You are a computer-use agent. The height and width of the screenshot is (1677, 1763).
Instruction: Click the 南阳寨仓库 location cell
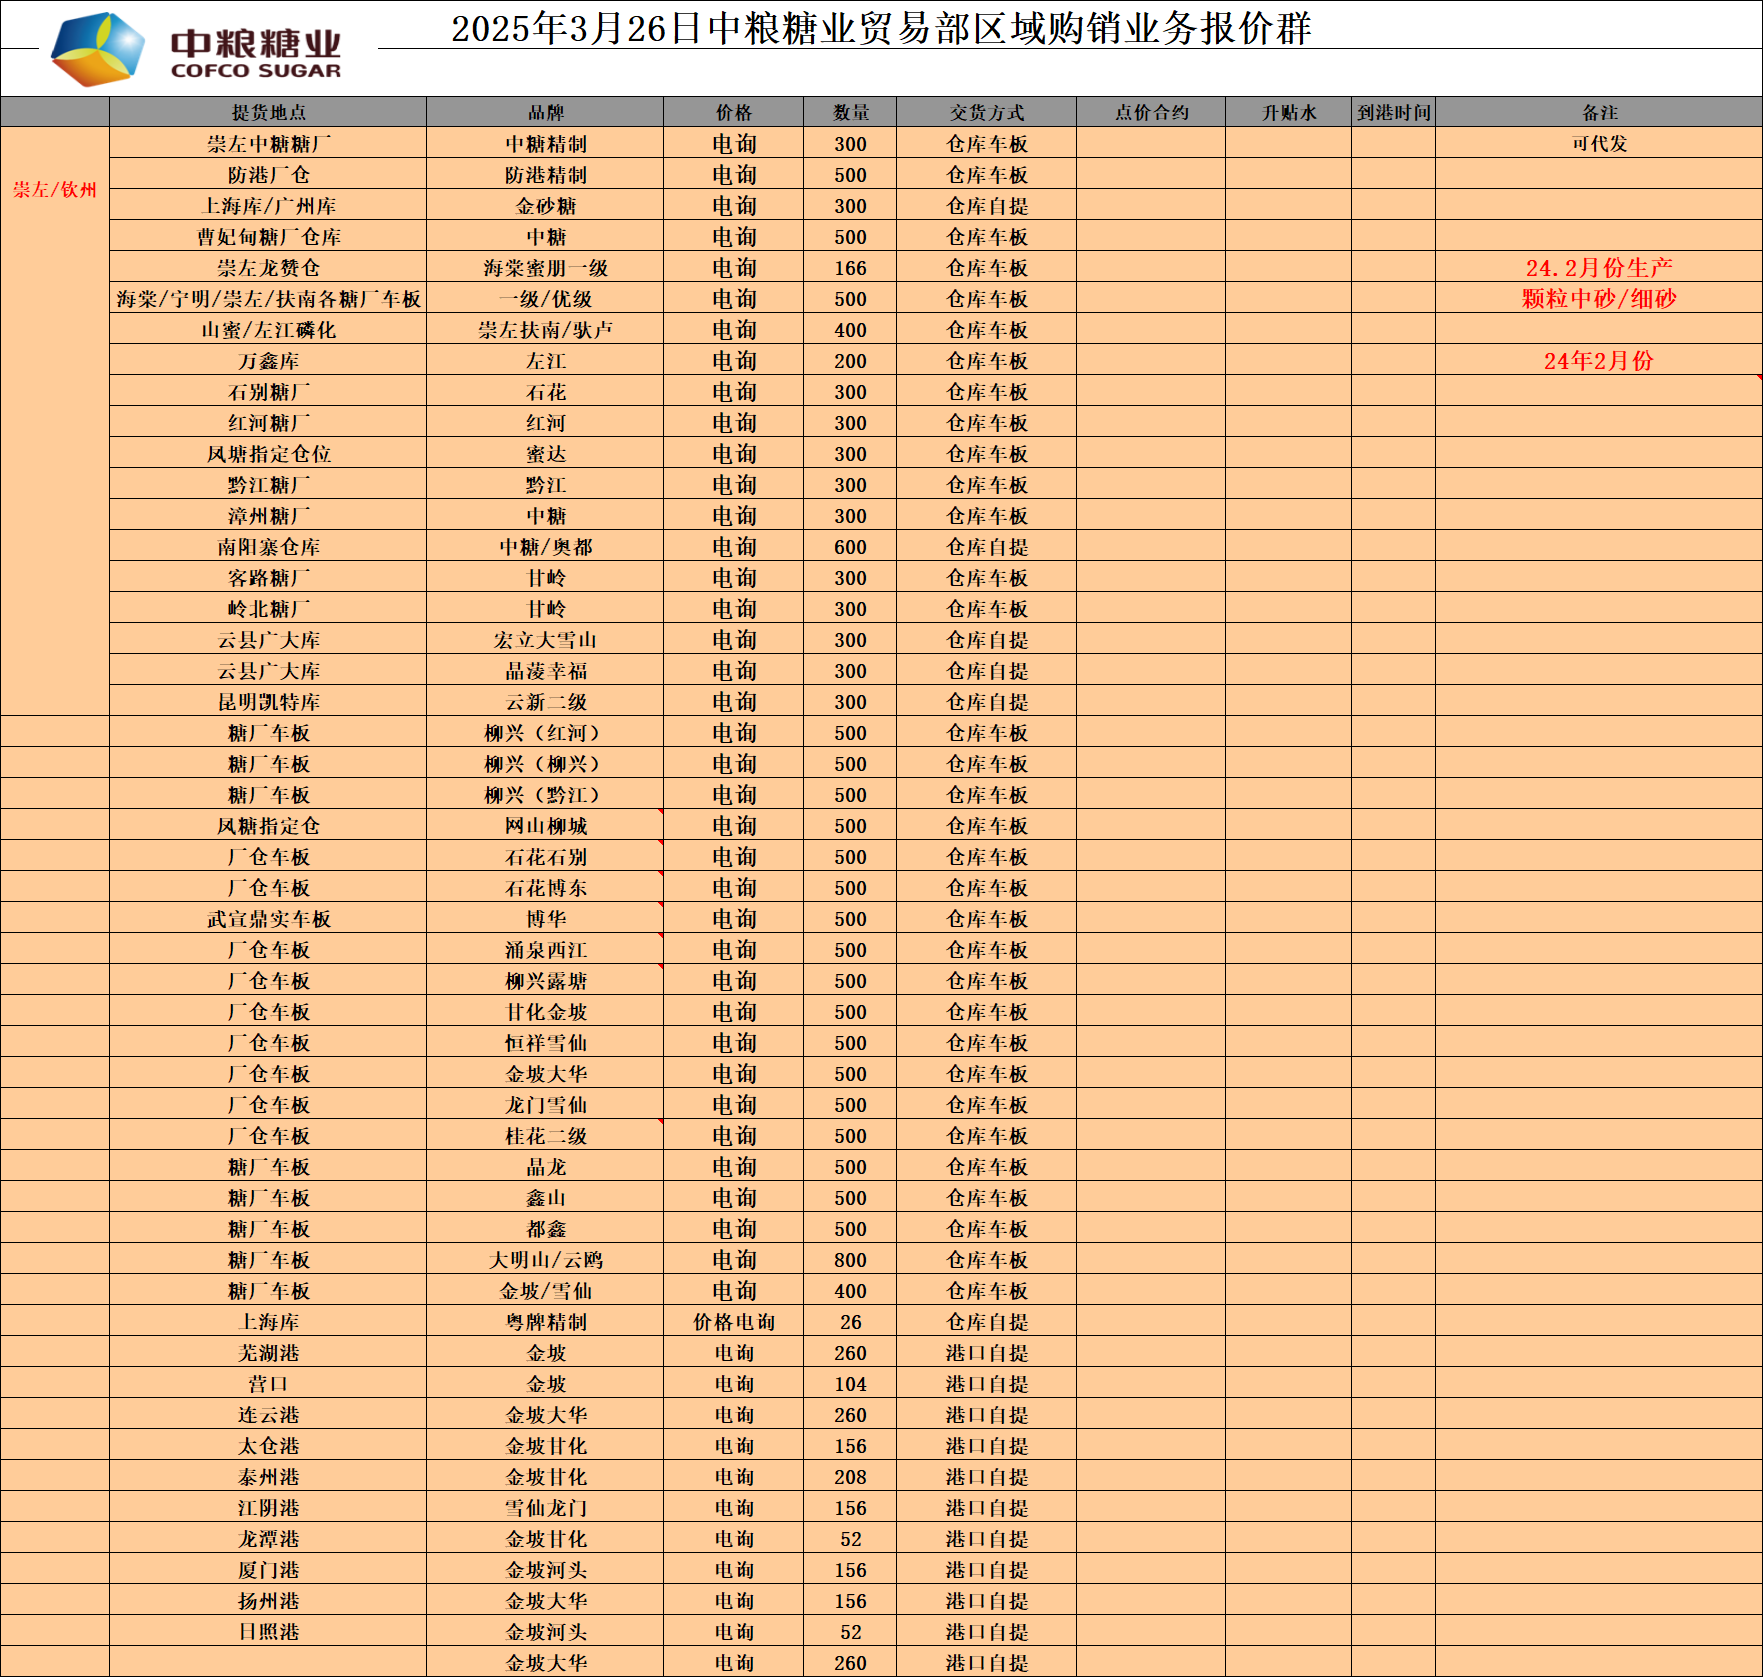click(268, 547)
